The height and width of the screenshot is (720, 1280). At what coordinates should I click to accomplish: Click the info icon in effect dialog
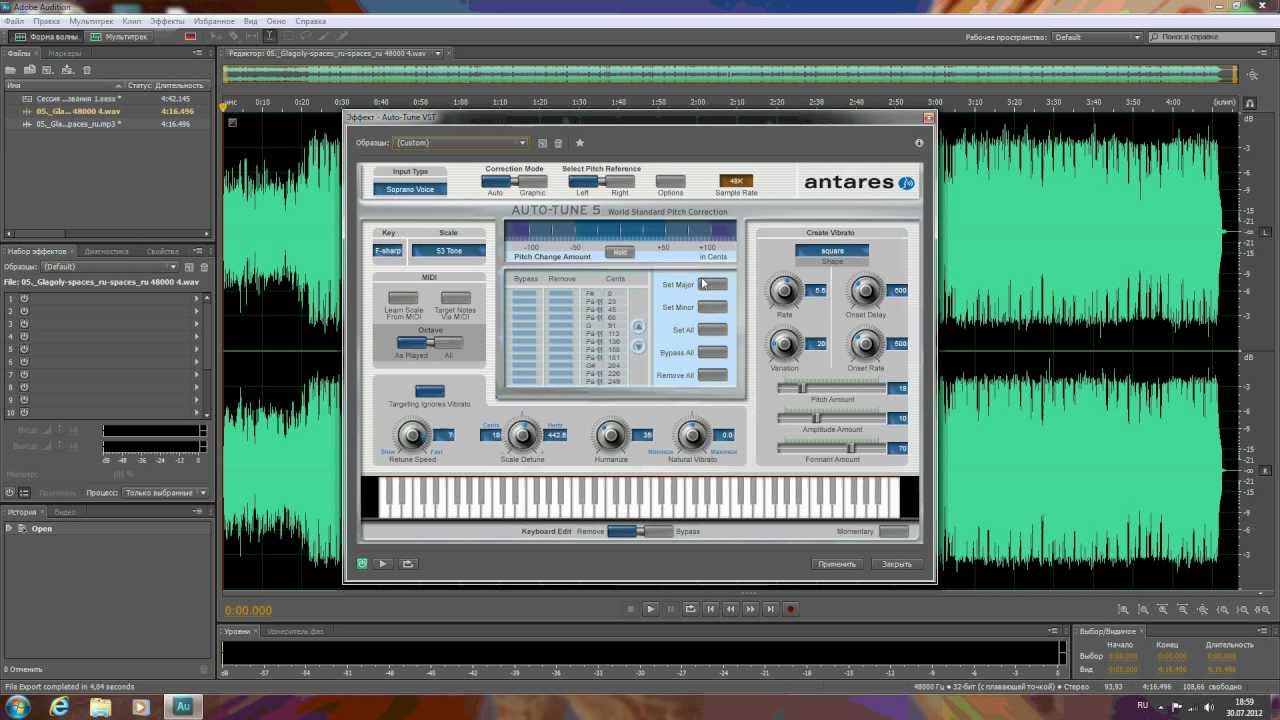click(x=919, y=143)
